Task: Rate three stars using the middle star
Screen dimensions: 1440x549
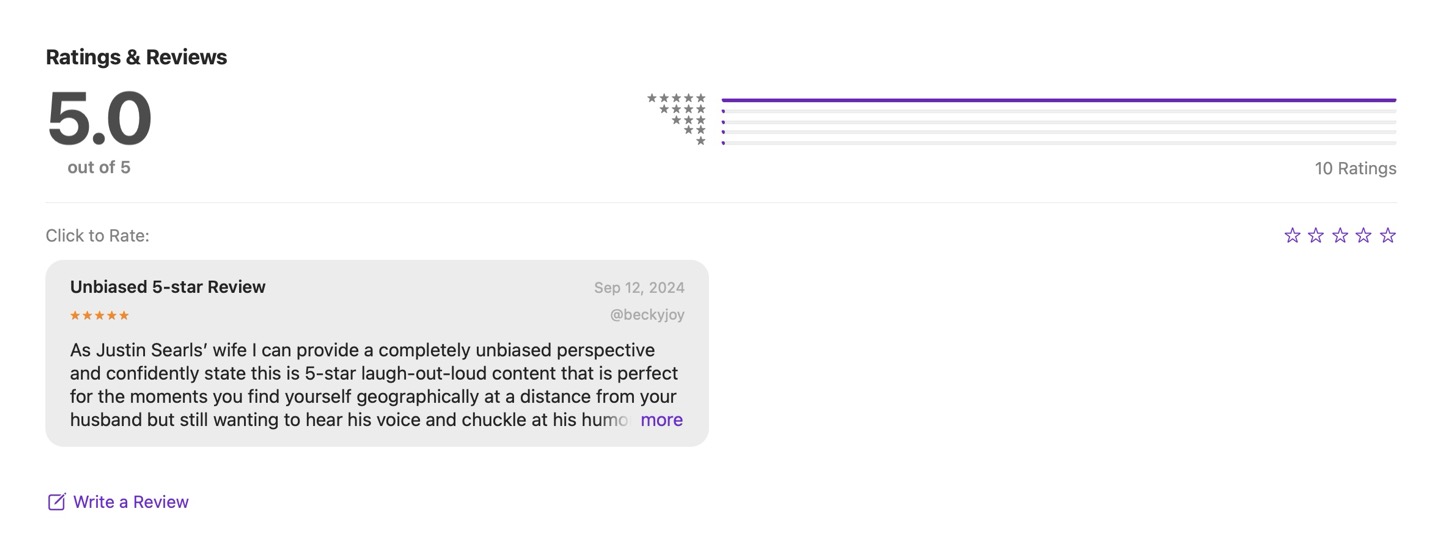Action: tap(1340, 236)
